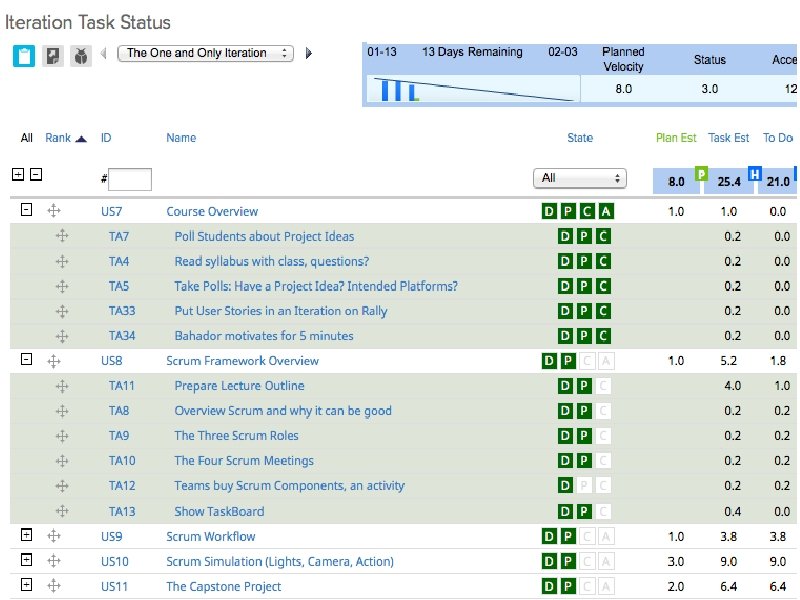The image size is (800, 600).
Task: Expand the US10 Scrum Simulation row
Action: pyautogui.click(x=28, y=561)
